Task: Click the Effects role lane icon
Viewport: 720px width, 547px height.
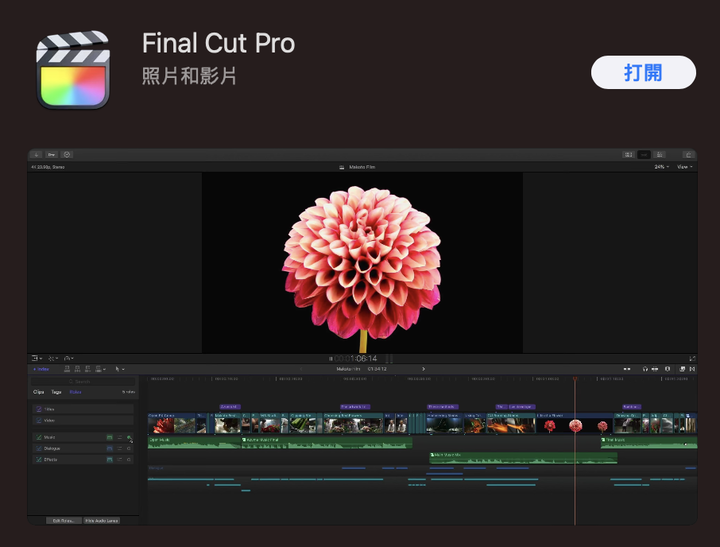Action: tap(109, 459)
